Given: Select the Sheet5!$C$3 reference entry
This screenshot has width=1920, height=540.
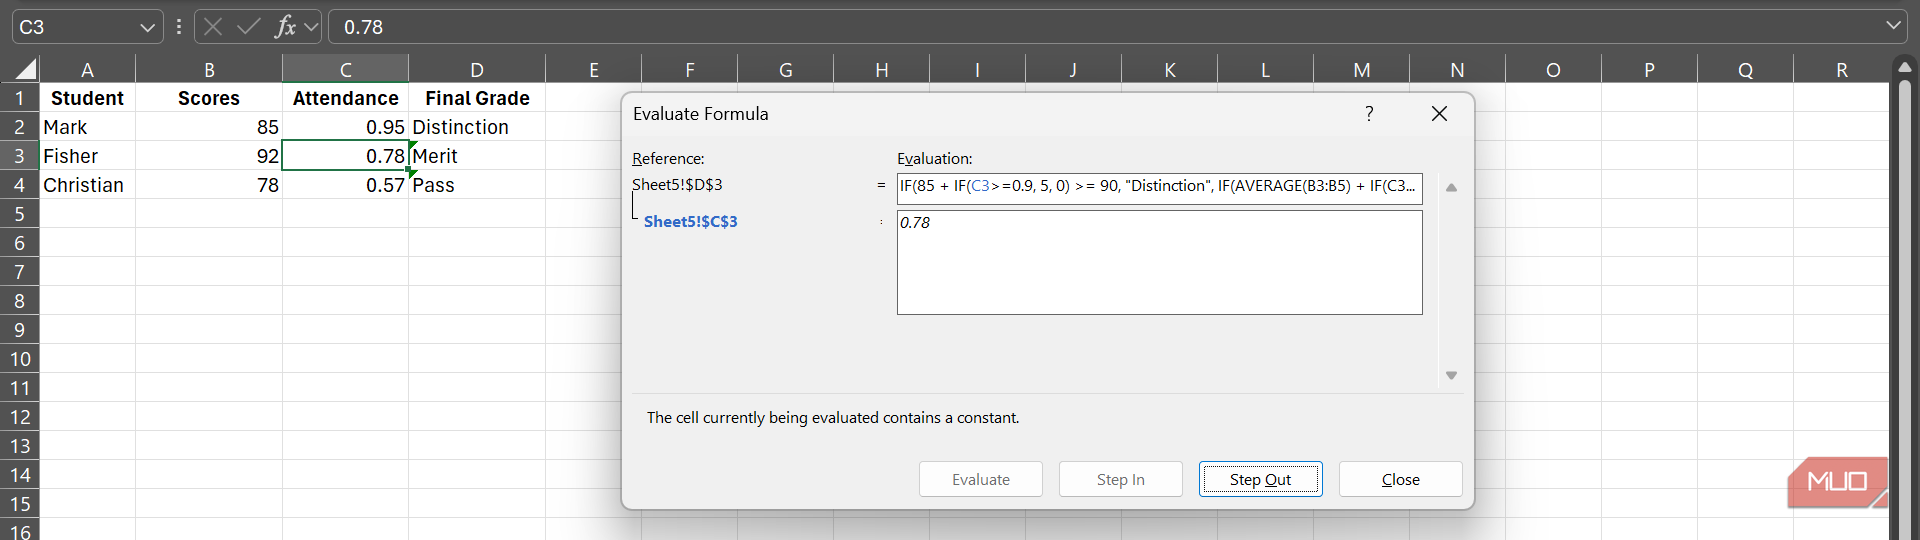Looking at the screenshot, I should (x=690, y=221).
